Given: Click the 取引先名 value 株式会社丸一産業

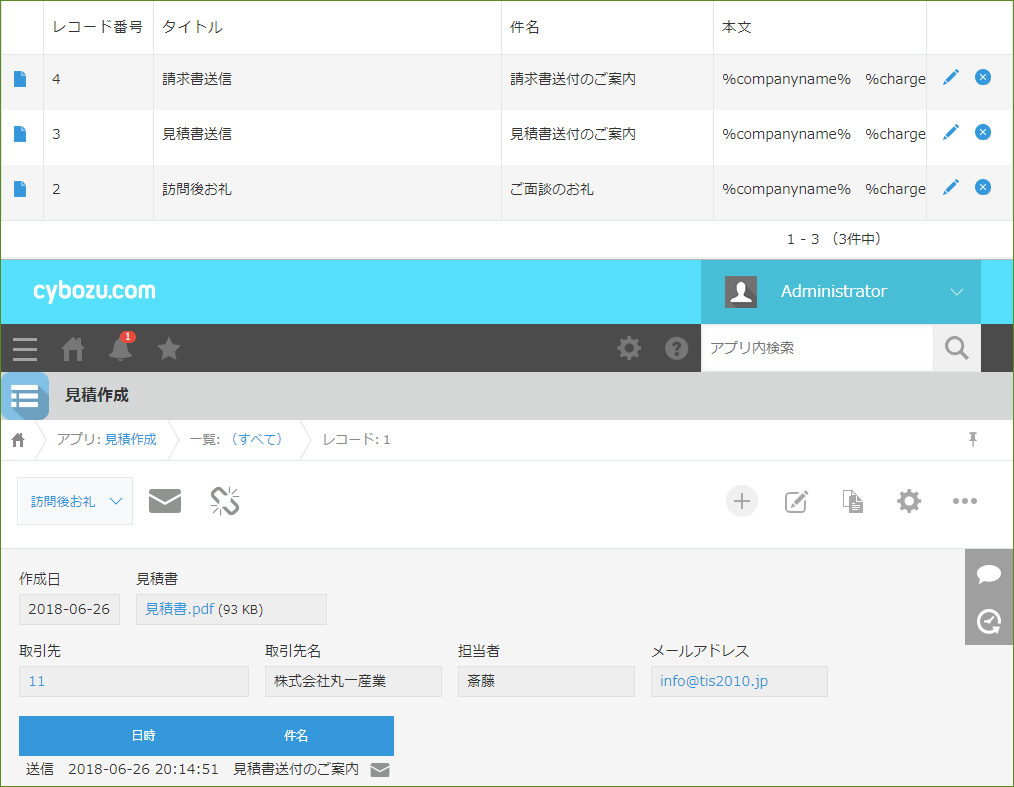Looking at the screenshot, I should coord(353,681).
